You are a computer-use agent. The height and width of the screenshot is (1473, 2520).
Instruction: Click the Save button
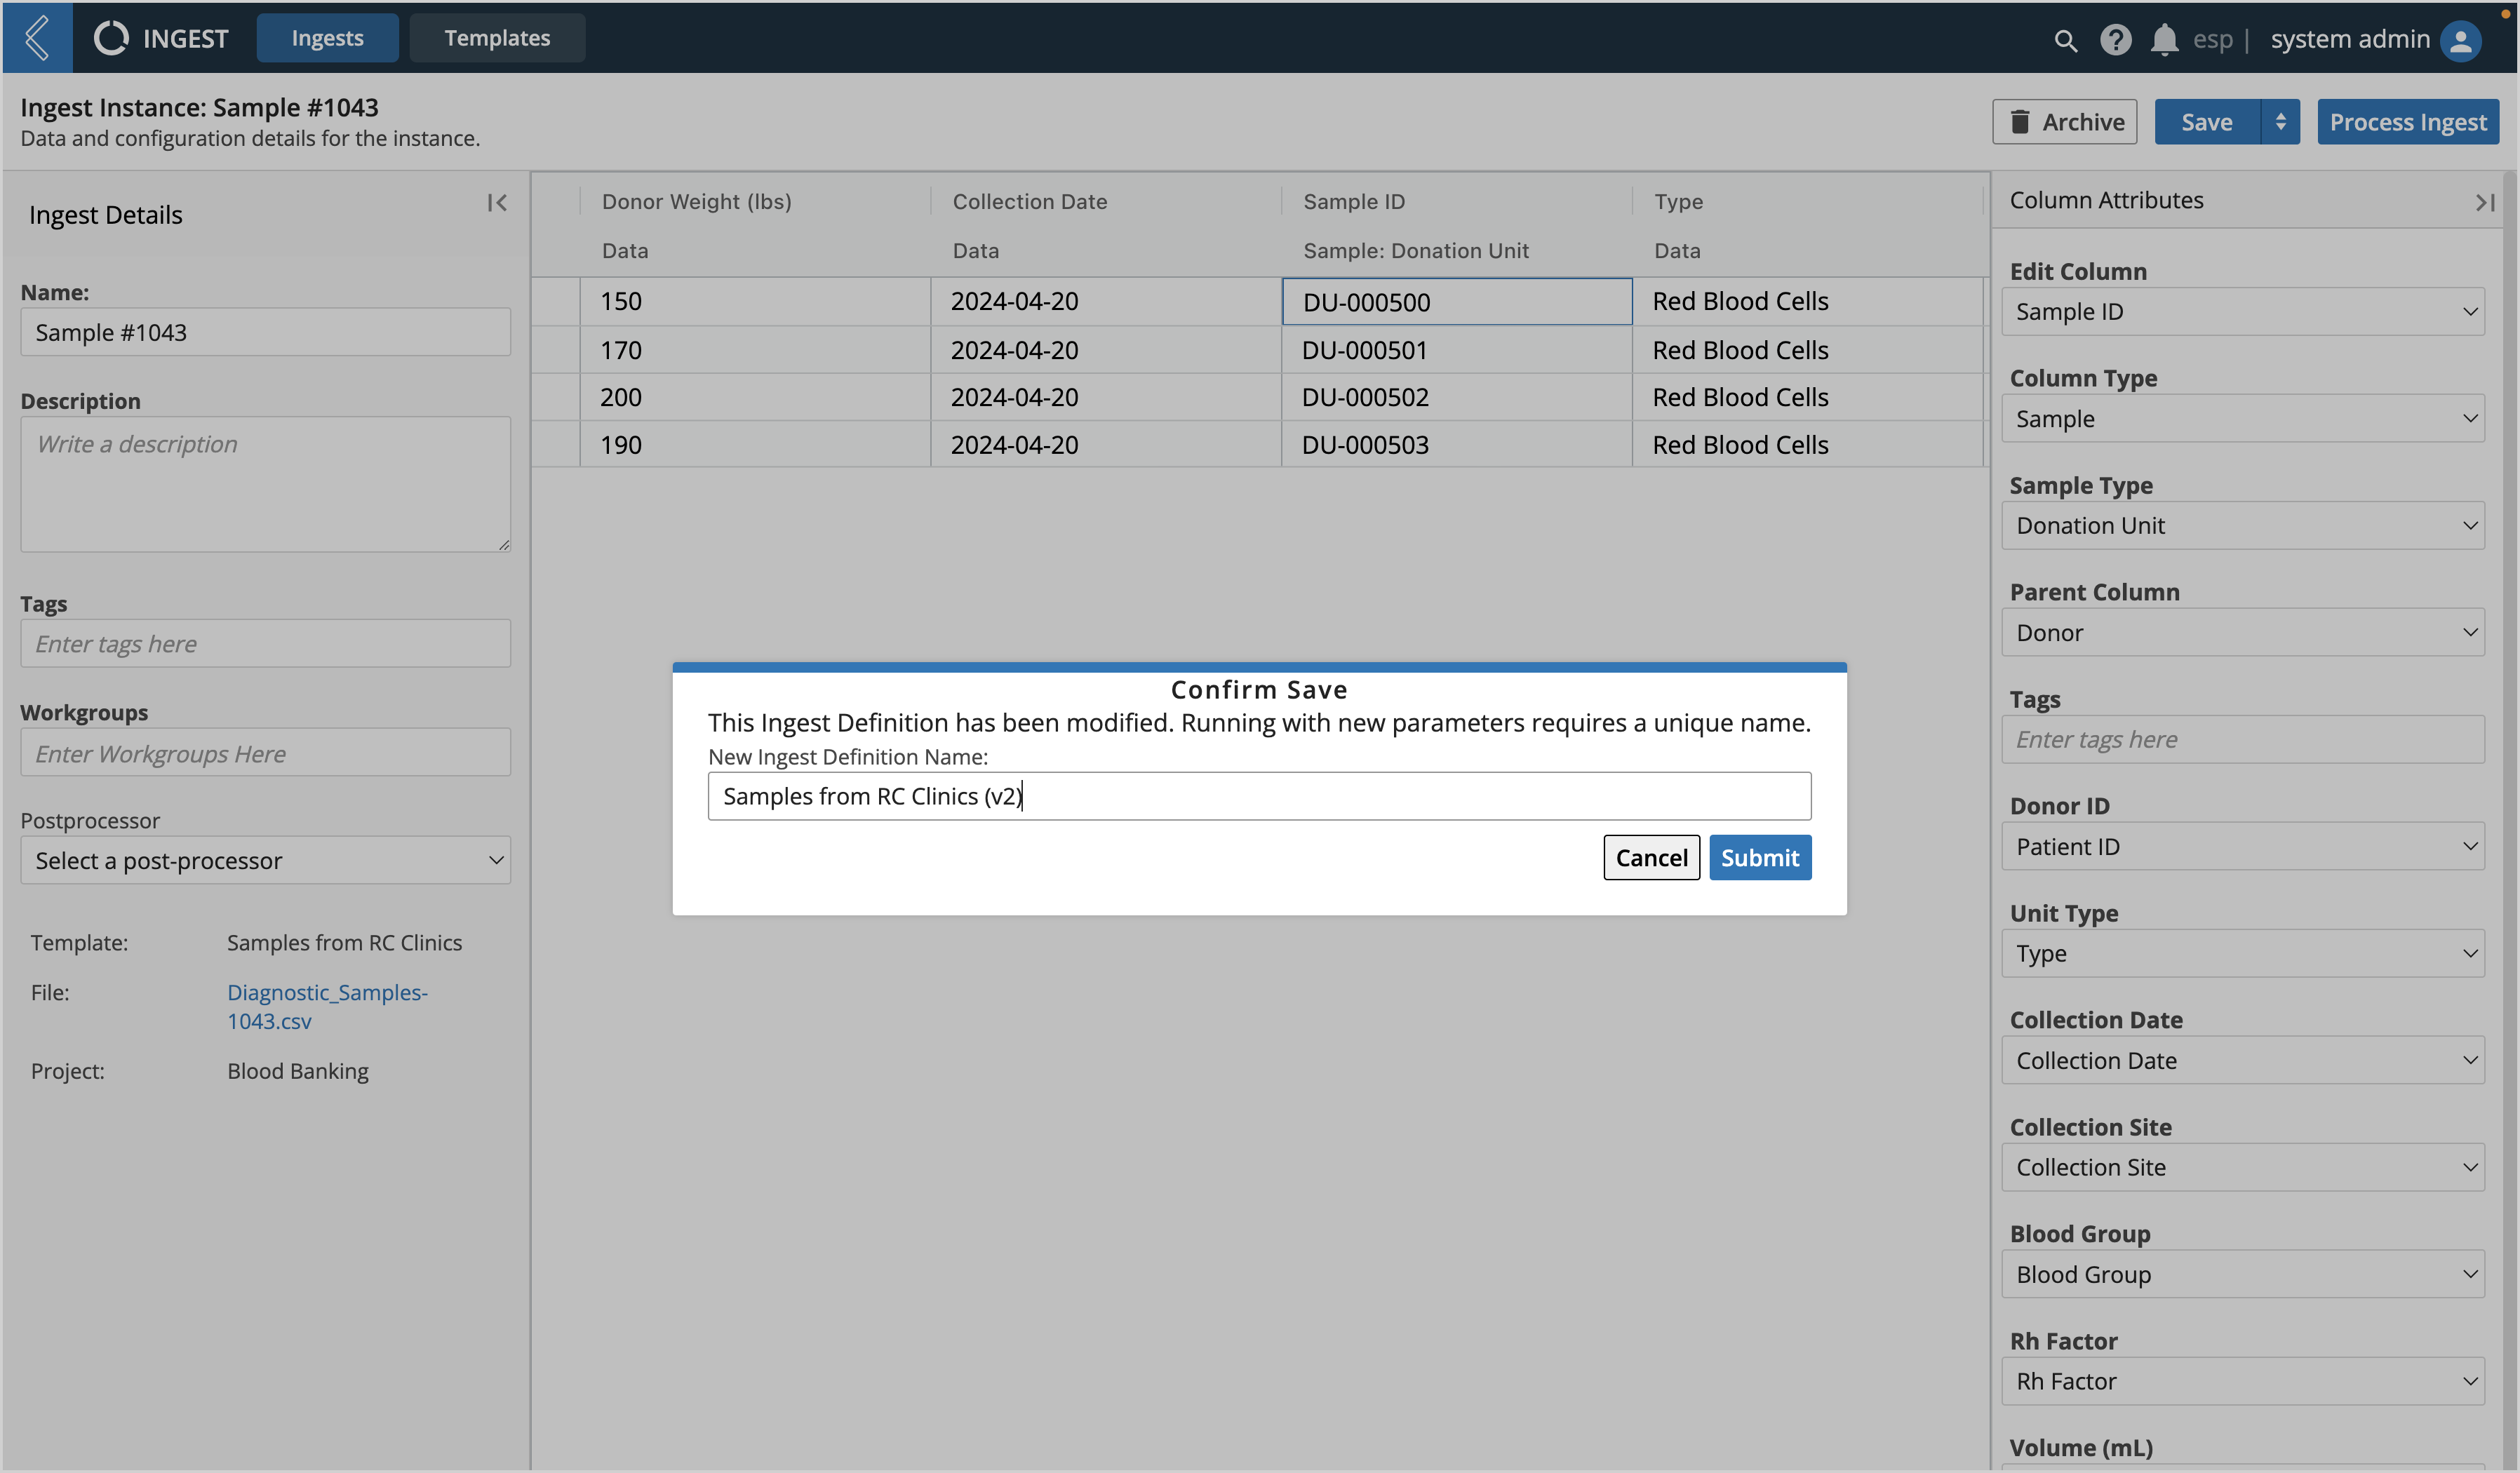(2207, 122)
